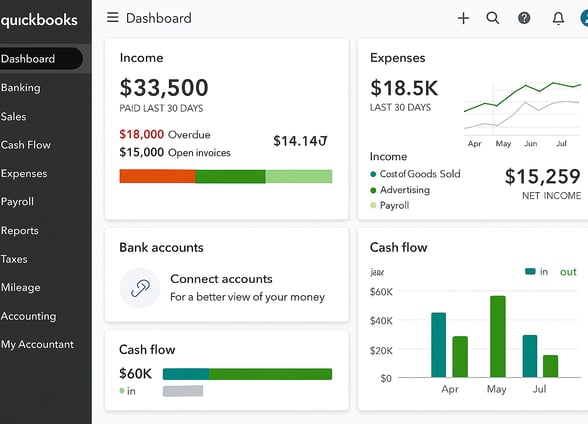
Task: Click the user profile avatar
Action: [x=584, y=18]
